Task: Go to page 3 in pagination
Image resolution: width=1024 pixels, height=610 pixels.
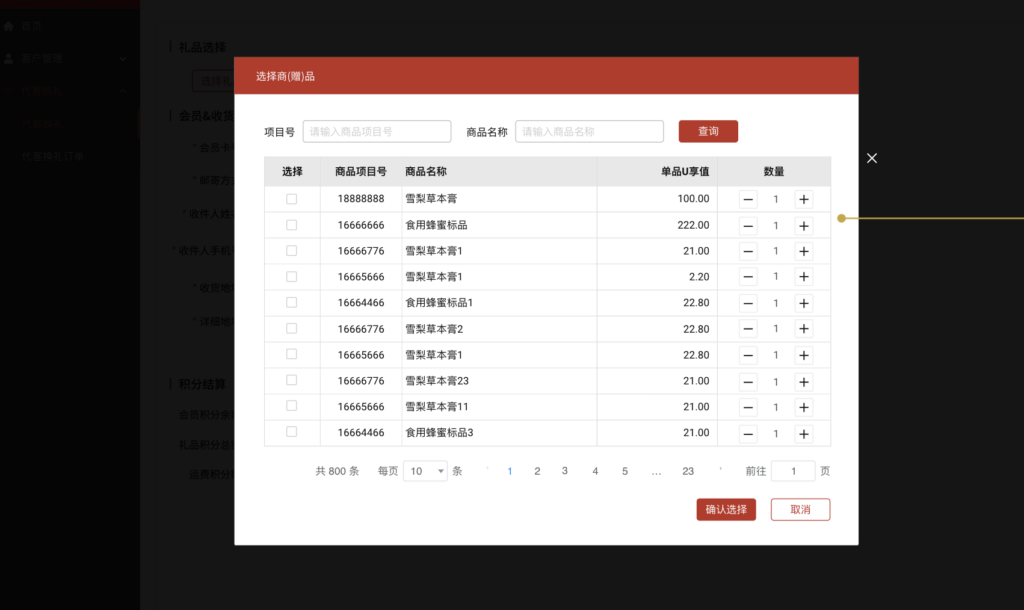Action: tap(565, 471)
